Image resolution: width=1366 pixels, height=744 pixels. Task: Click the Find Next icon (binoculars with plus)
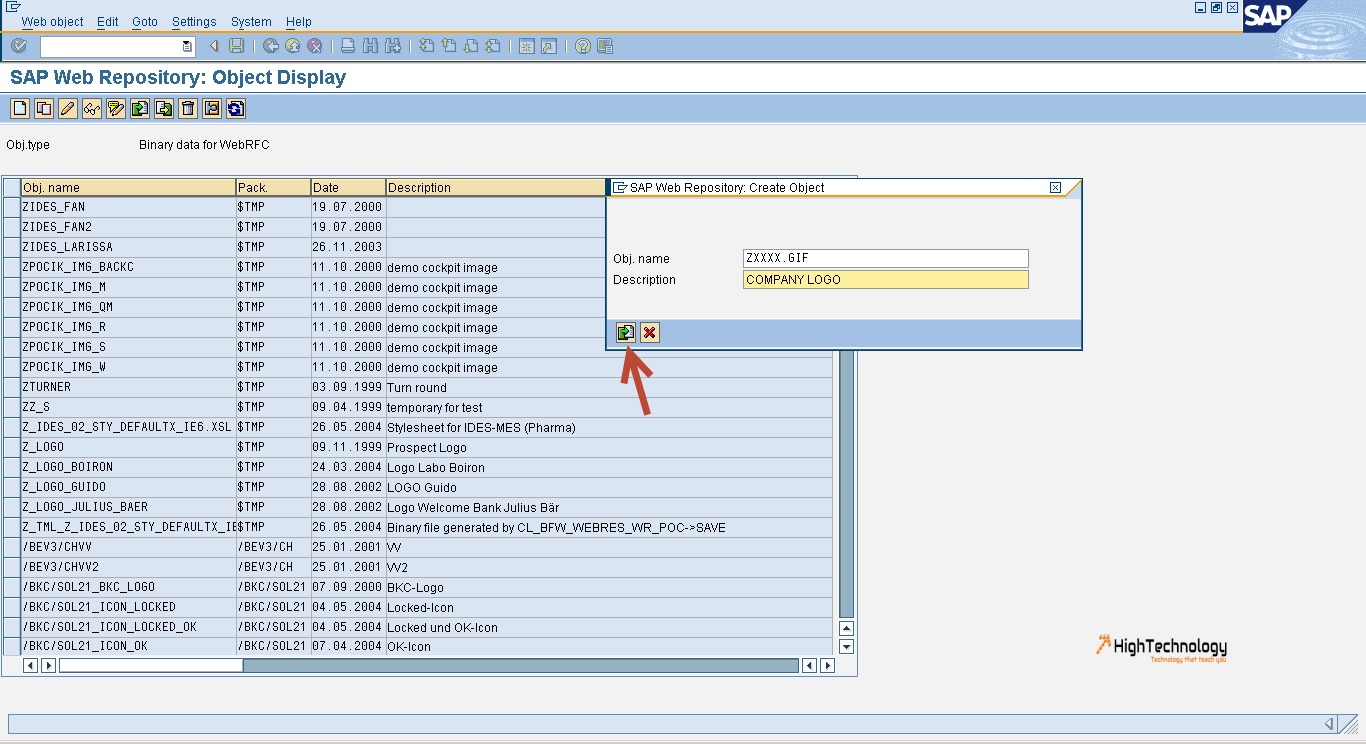click(x=393, y=46)
